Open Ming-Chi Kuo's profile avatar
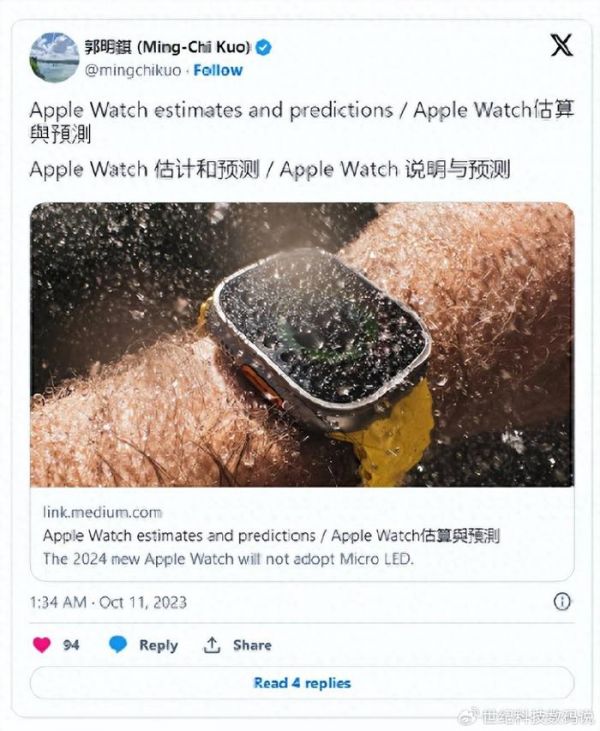This screenshot has width=600, height=731. 54,57
